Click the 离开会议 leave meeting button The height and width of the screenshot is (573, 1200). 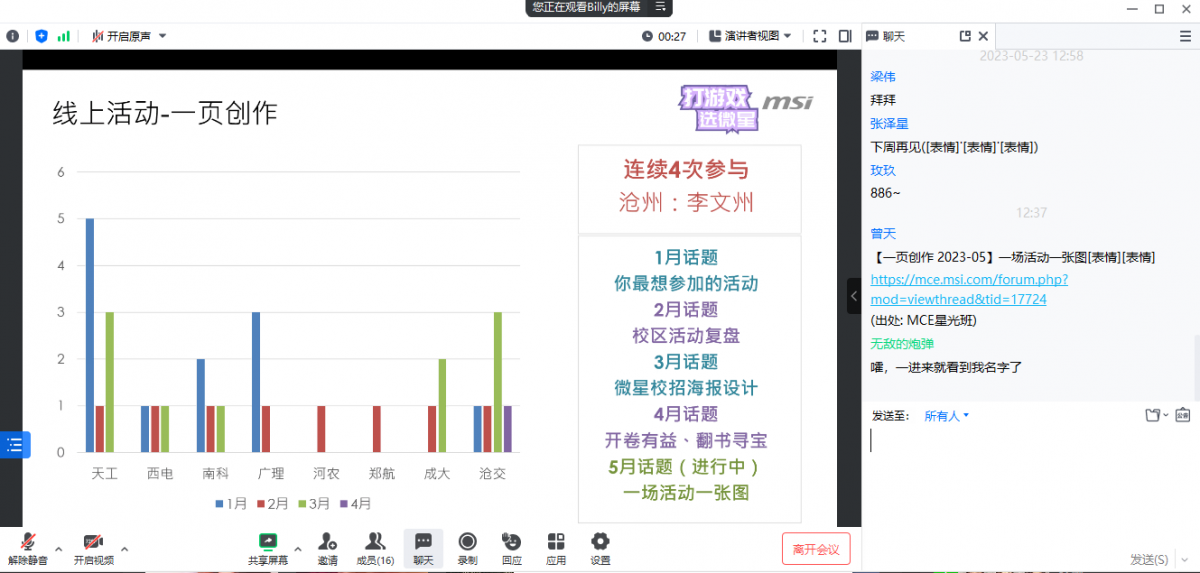coord(815,548)
